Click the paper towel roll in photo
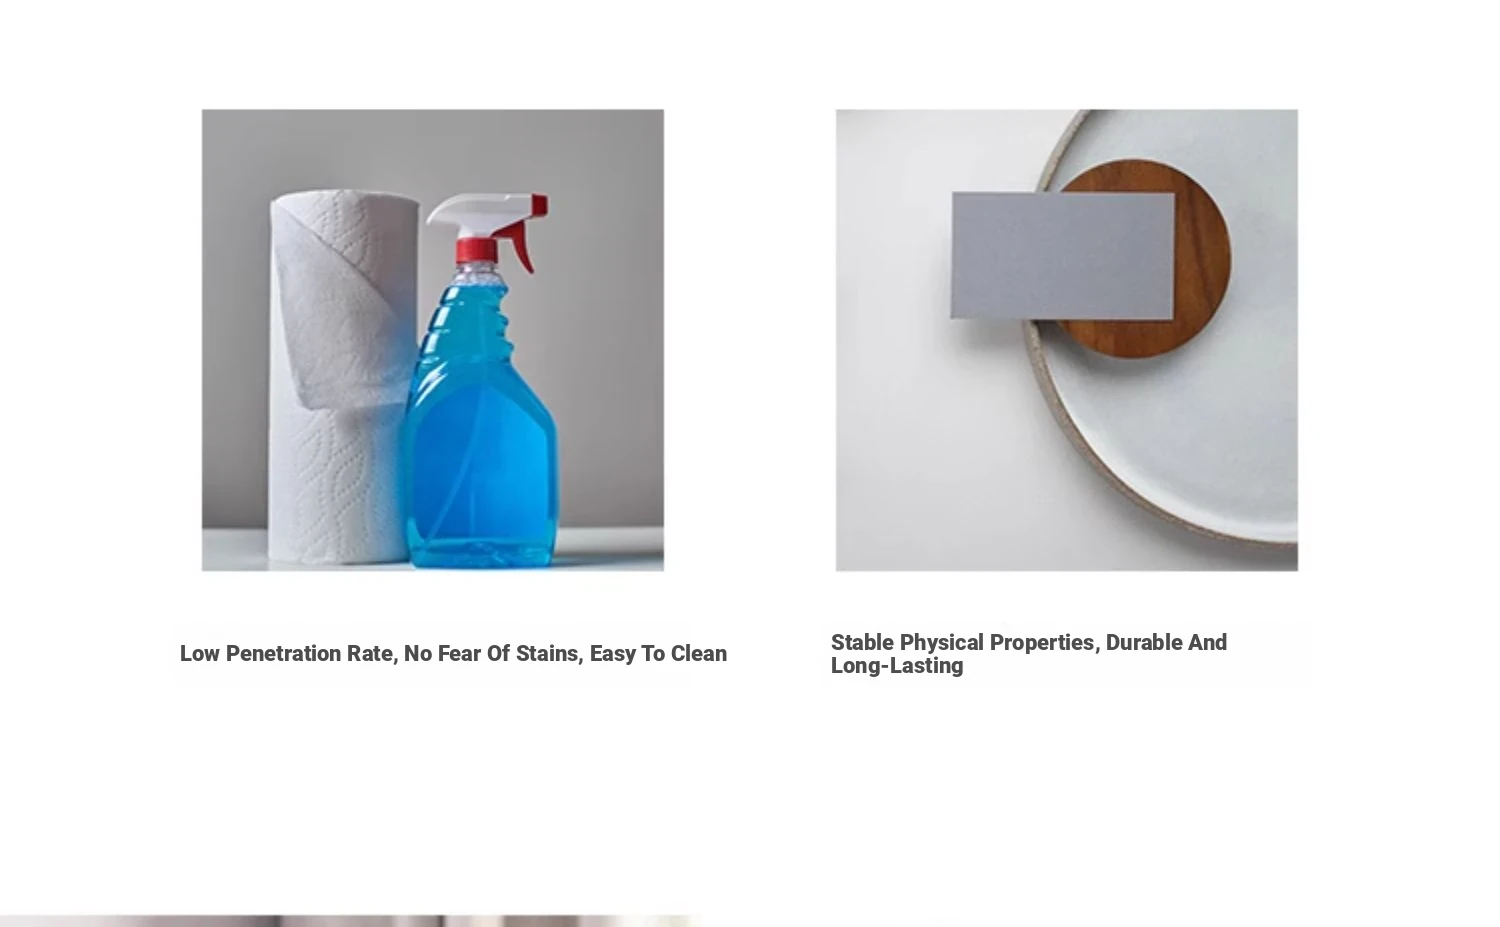 pyautogui.click(x=340, y=375)
